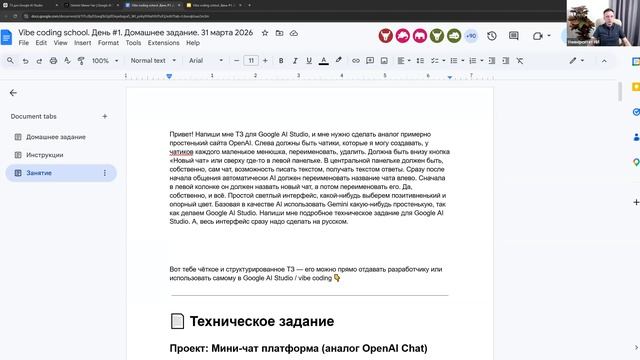Image resolution: width=640 pixels, height=360 pixels.
Task: Open the text color picker
Action: click(324, 60)
